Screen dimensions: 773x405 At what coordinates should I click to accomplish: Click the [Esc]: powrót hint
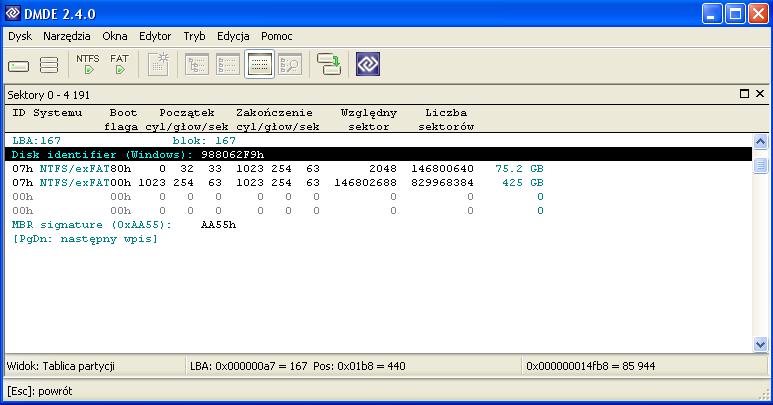(x=39, y=391)
